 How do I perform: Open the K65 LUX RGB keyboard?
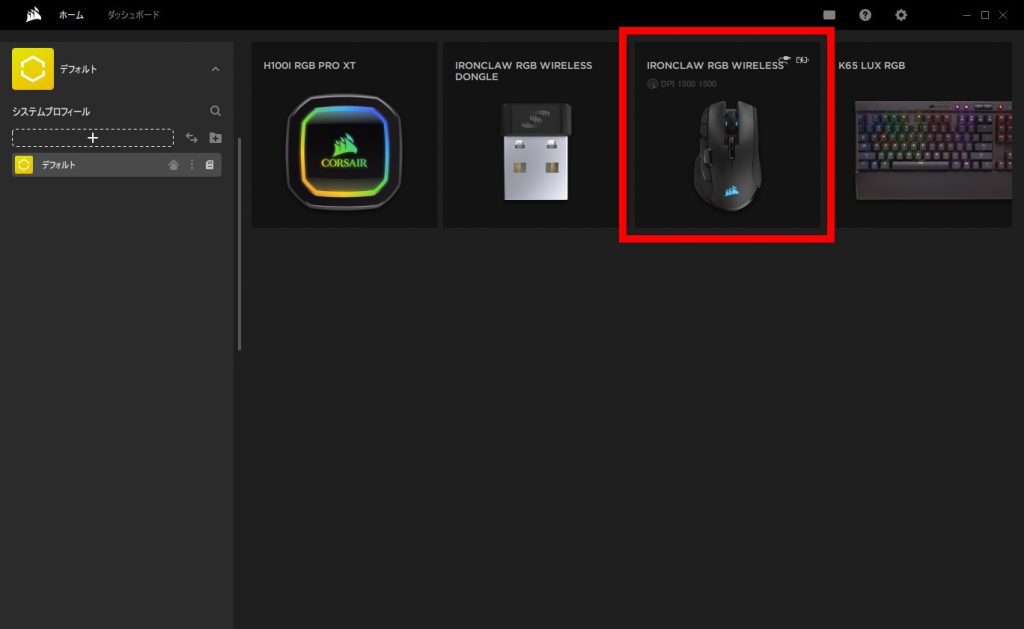pos(925,135)
